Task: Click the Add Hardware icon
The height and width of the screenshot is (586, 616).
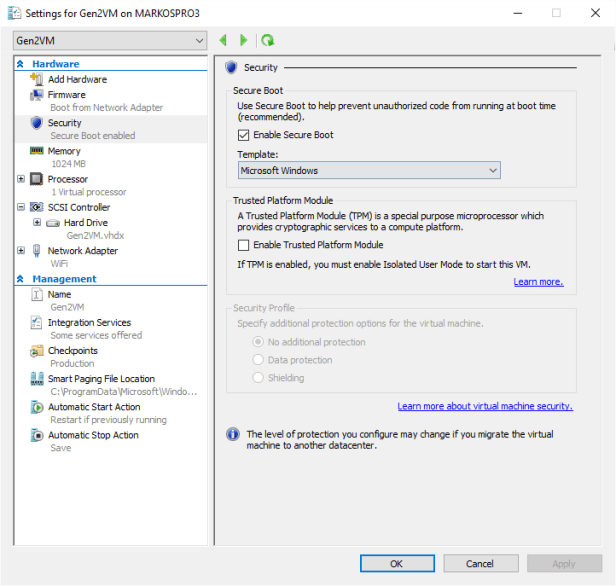Action: pyautogui.click(x=37, y=79)
